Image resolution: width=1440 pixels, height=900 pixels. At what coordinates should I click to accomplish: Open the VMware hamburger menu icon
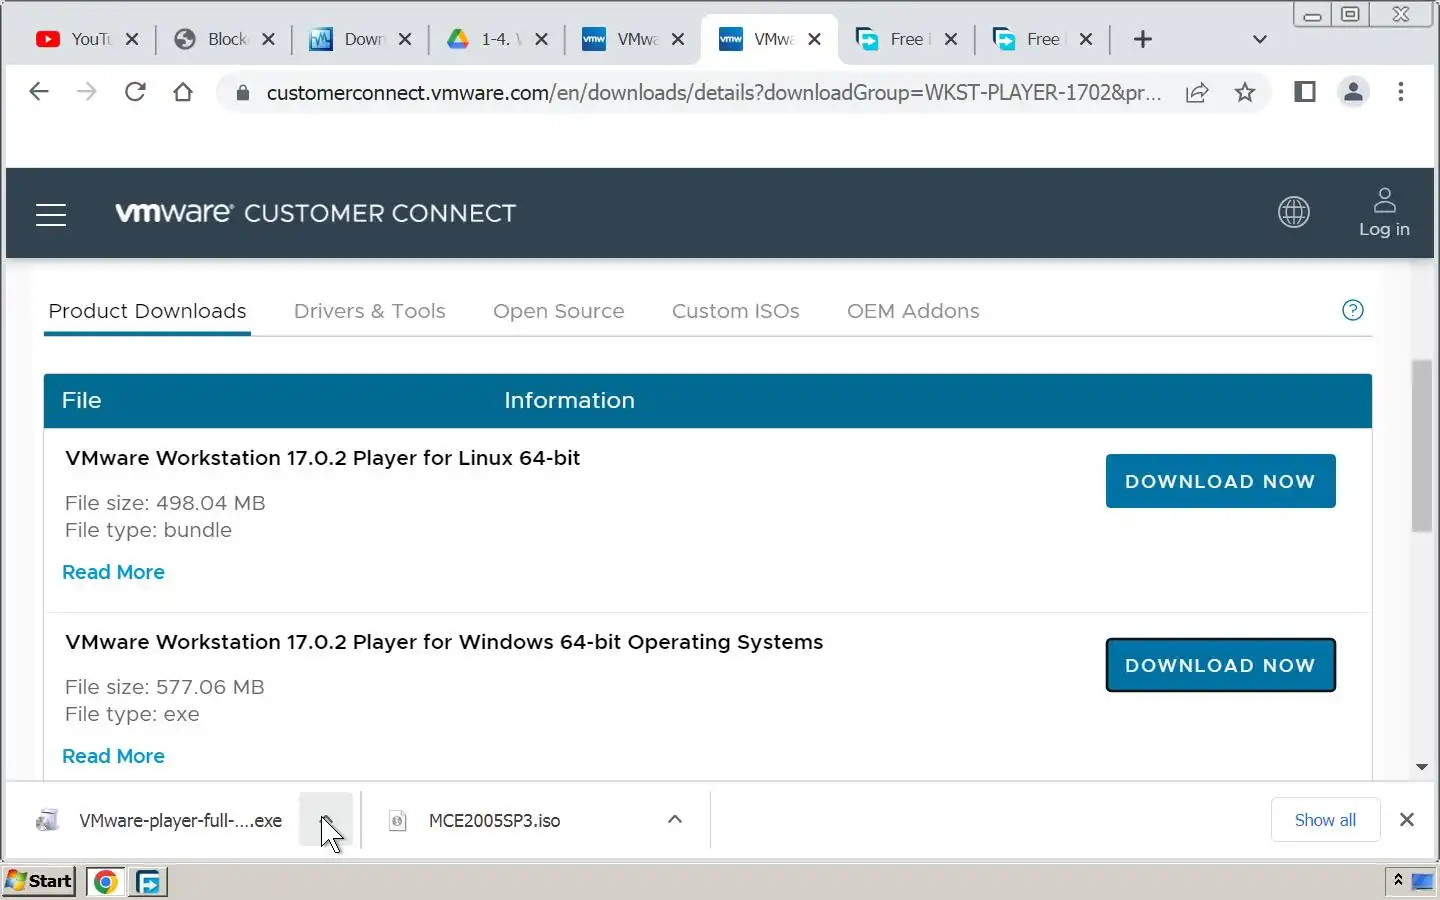[51, 214]
